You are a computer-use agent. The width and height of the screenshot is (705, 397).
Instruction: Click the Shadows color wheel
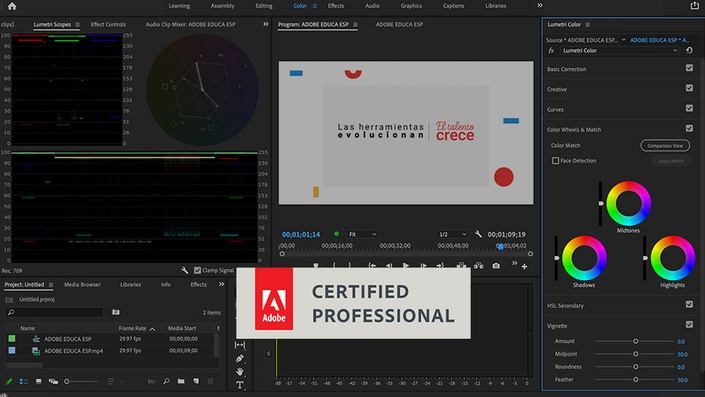(x=584, y=258)
